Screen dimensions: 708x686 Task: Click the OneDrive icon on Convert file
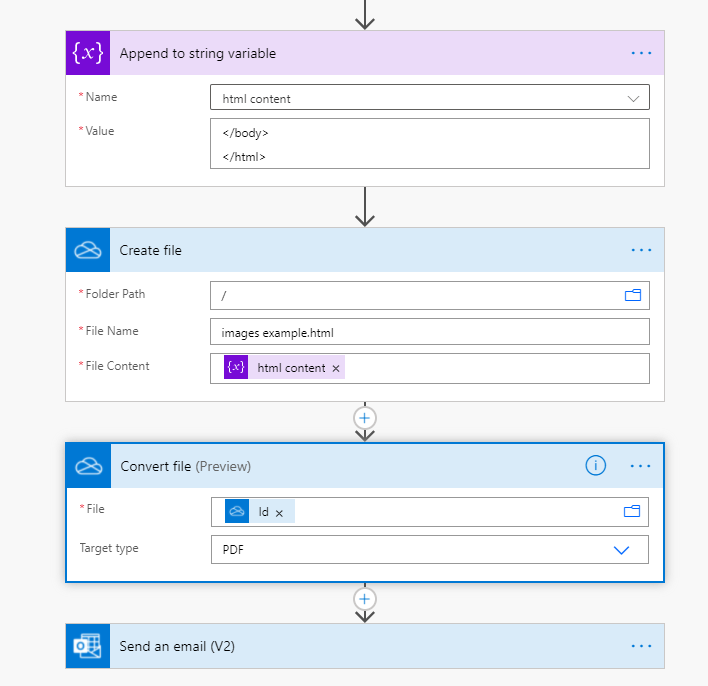(88, 466)
